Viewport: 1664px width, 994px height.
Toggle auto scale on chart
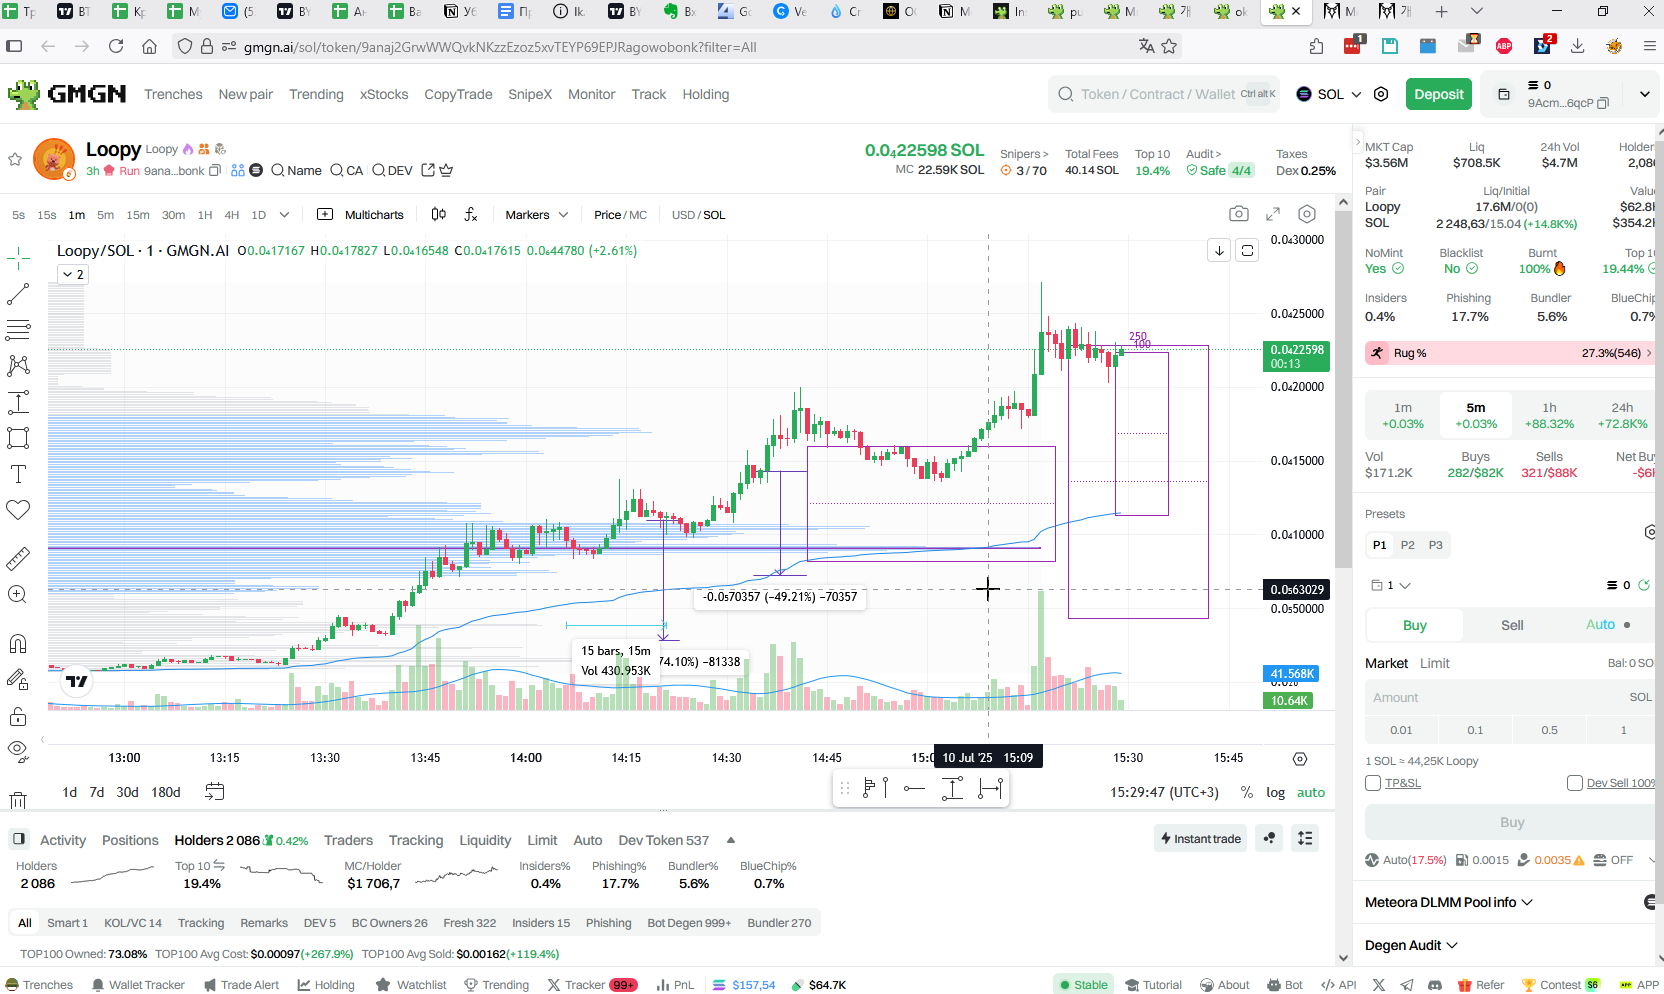tap(1311, 792)
